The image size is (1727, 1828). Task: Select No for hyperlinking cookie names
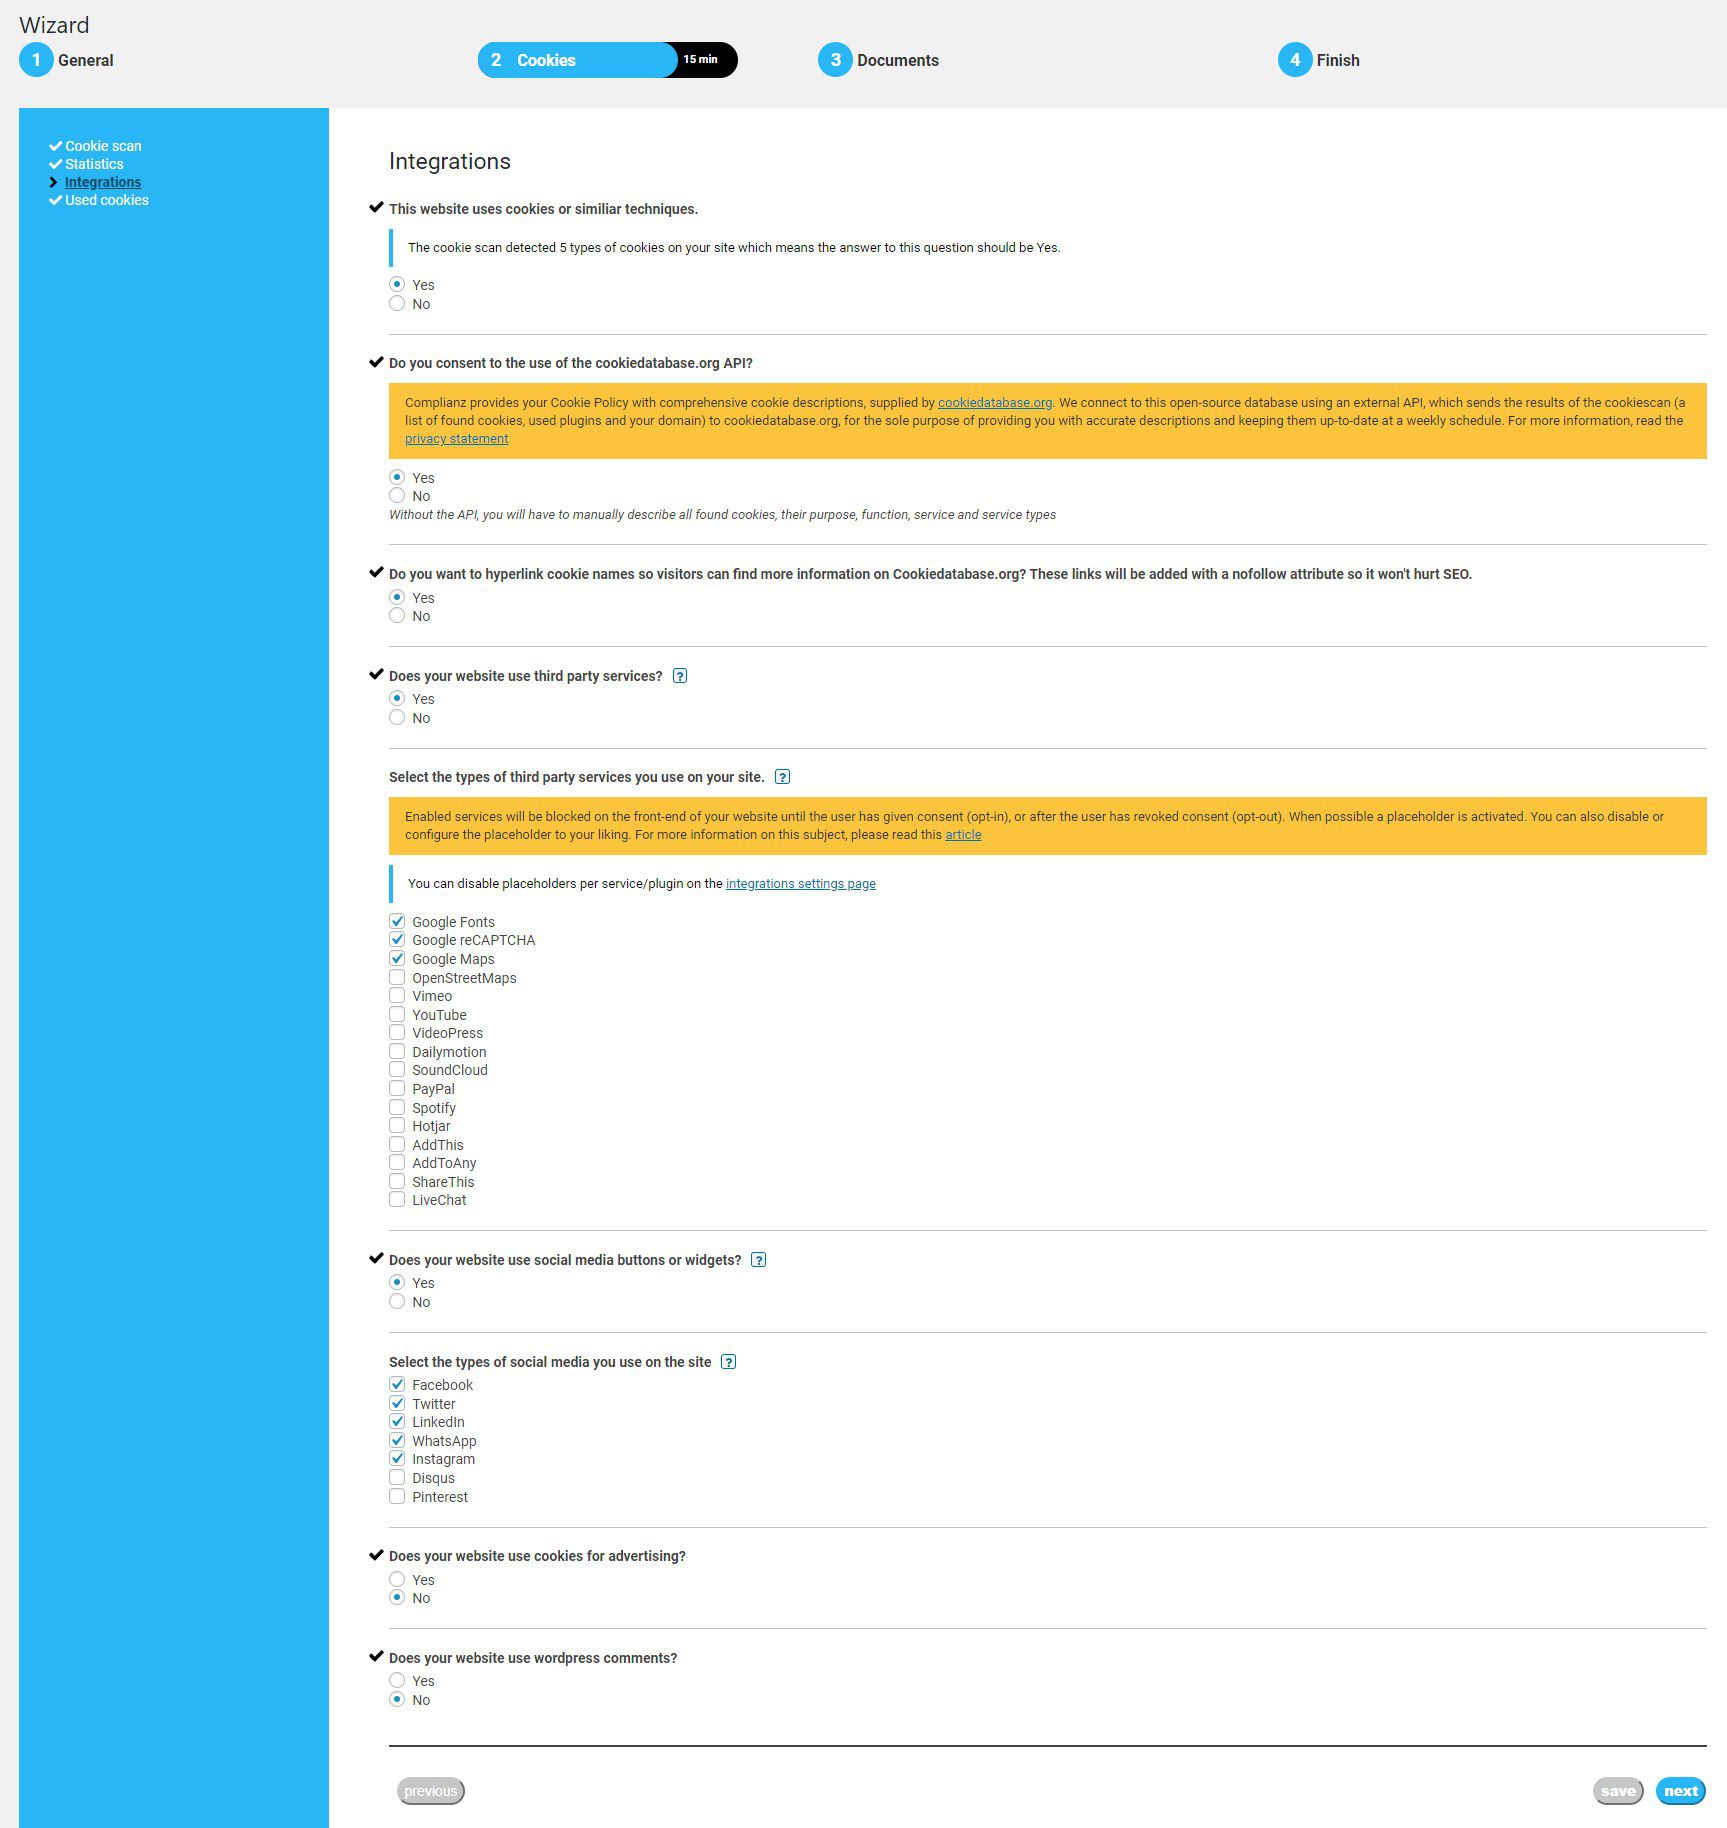(397, 615)
